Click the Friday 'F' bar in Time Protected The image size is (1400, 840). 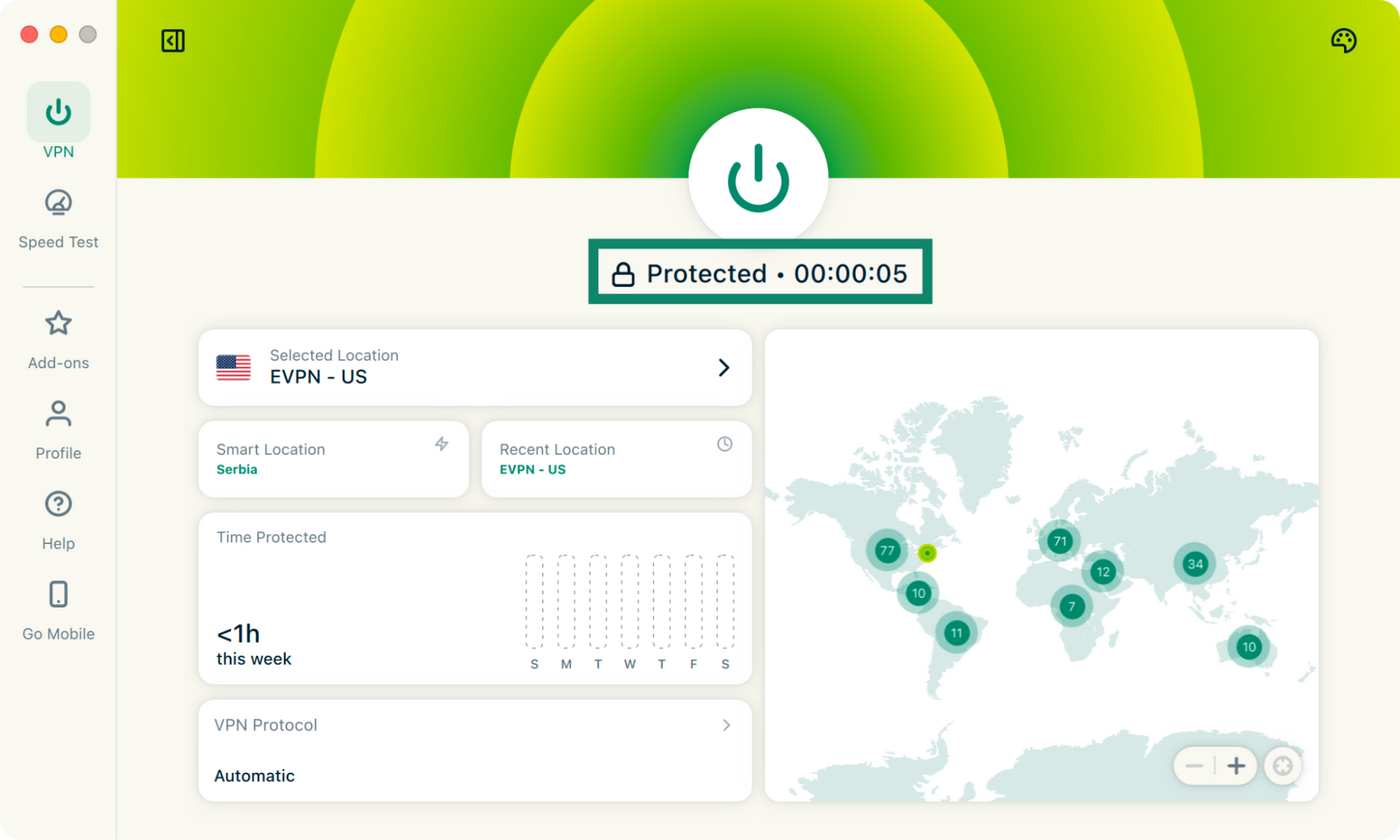click(693, 601)
